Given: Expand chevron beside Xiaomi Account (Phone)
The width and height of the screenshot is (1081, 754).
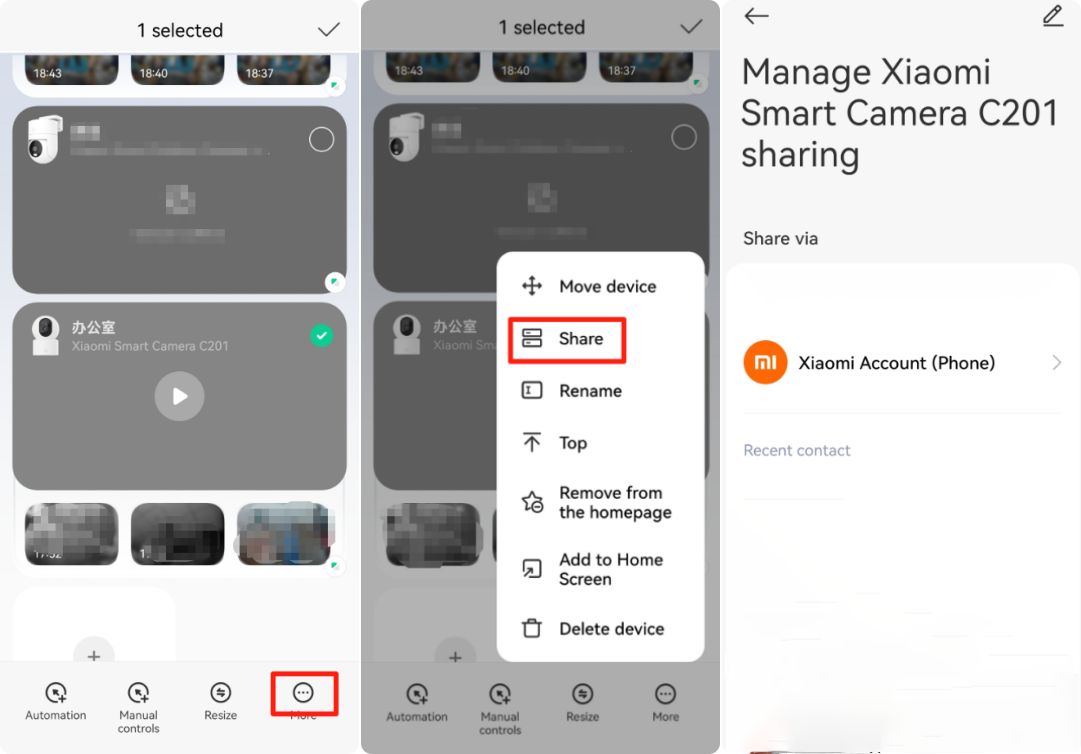Looking at the screenshot, I should pos(1056,363).
